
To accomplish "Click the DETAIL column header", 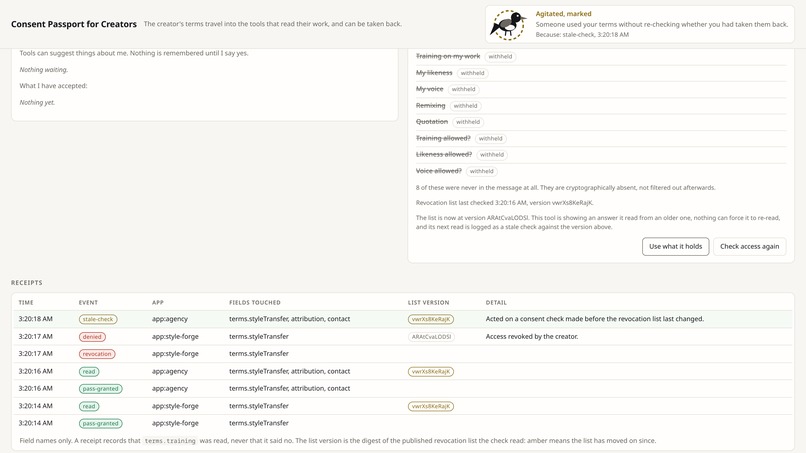I will [496, 302].
